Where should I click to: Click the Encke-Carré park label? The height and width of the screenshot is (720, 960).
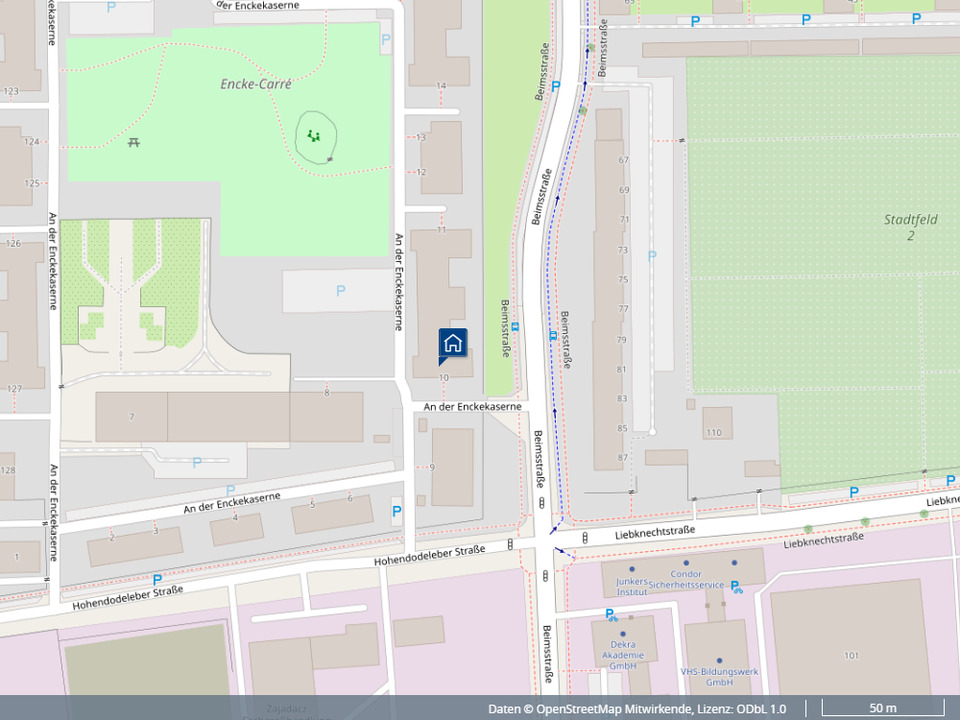(256, 84)
